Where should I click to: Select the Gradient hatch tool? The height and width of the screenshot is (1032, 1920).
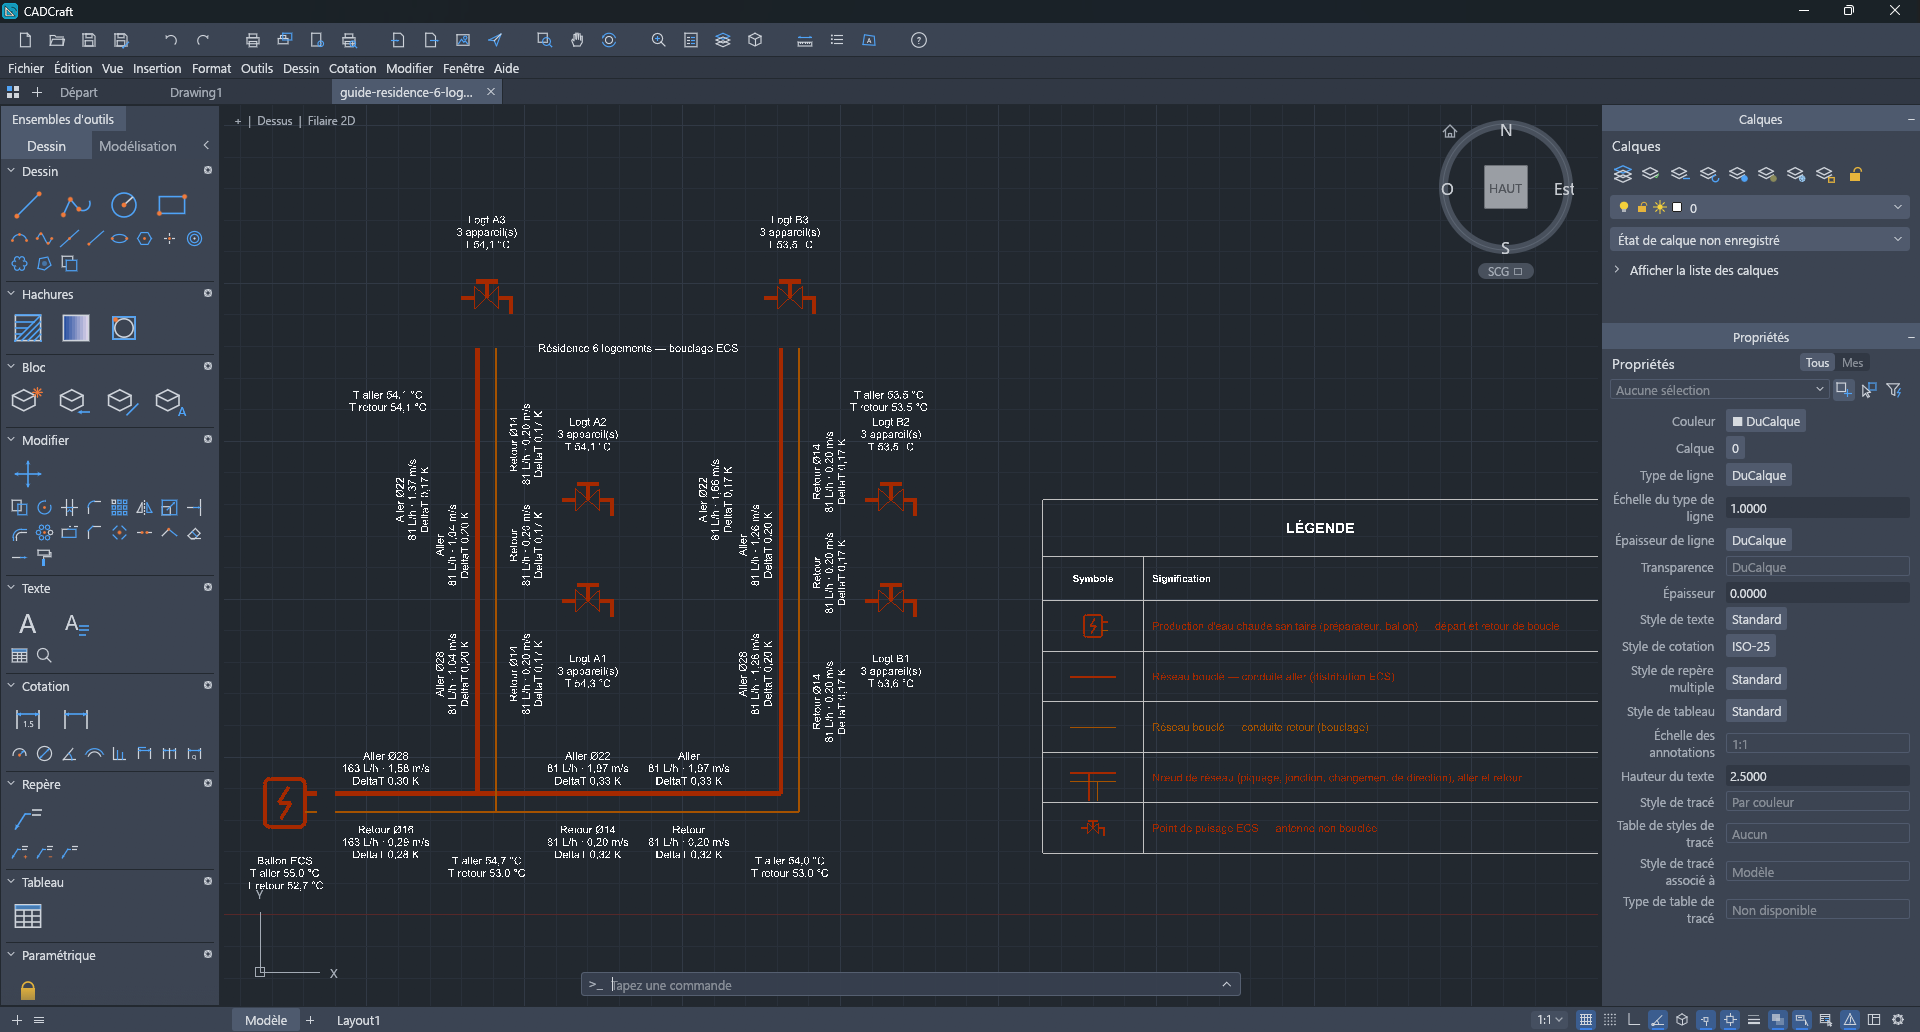[76, 328]
